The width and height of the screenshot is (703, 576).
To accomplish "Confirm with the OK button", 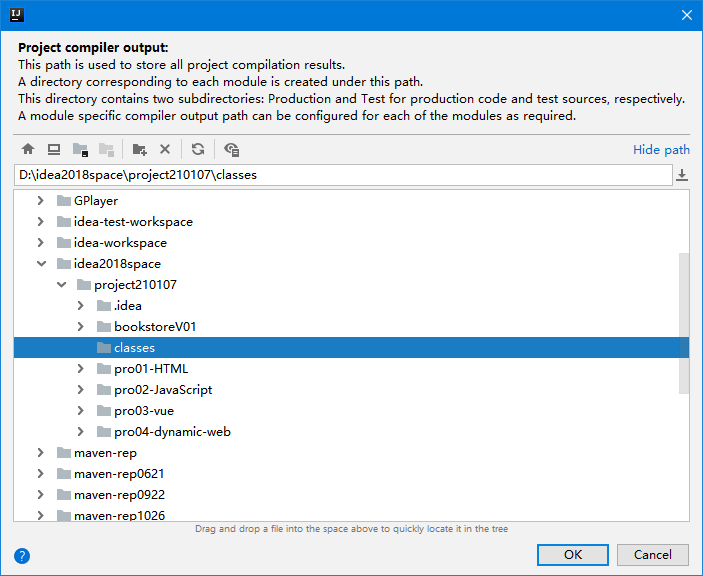I will click(573, 555).
